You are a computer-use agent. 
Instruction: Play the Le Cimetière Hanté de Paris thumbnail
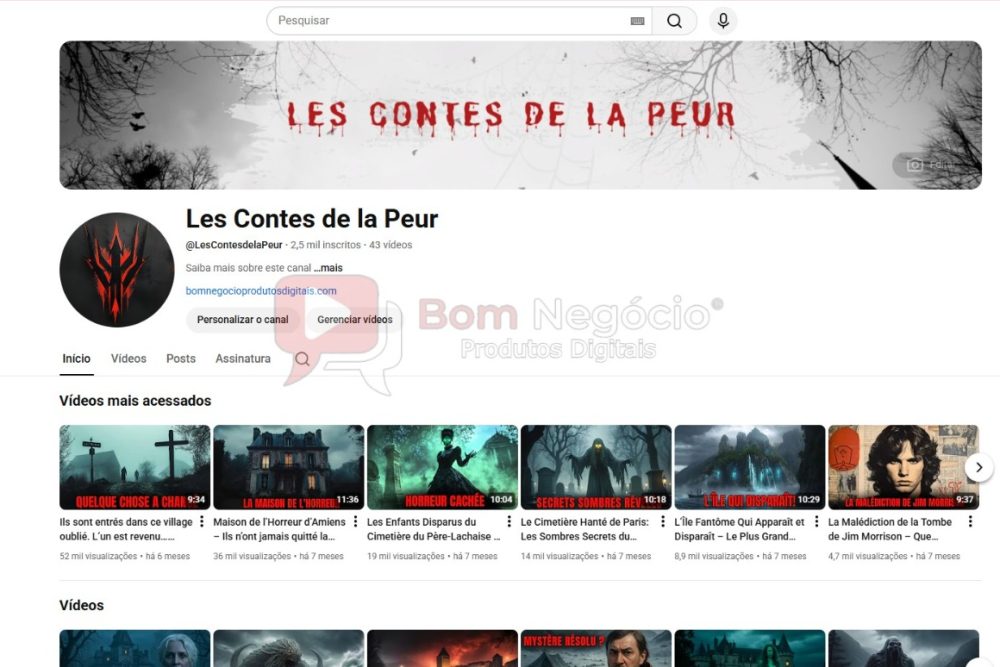coord(595,466)
